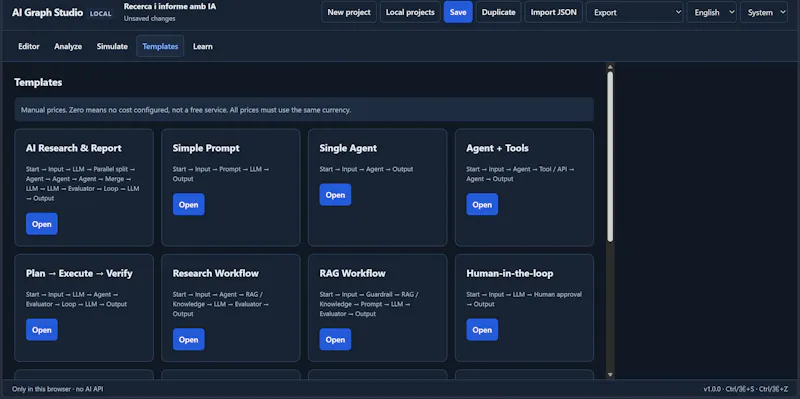Open Local projects list
Viewport: 800px width, 399px height.
point(410,12)
